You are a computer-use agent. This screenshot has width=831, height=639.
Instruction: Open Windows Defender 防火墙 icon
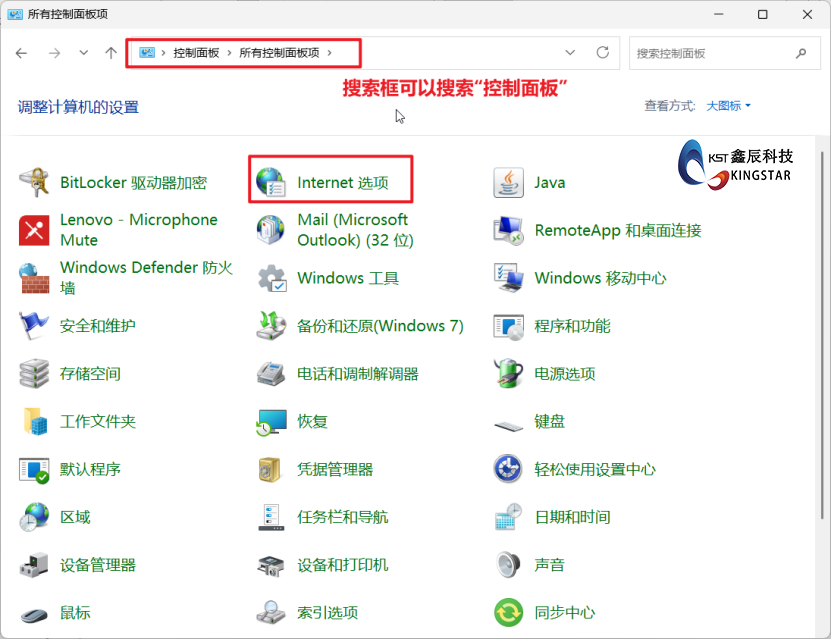point(35,278)
